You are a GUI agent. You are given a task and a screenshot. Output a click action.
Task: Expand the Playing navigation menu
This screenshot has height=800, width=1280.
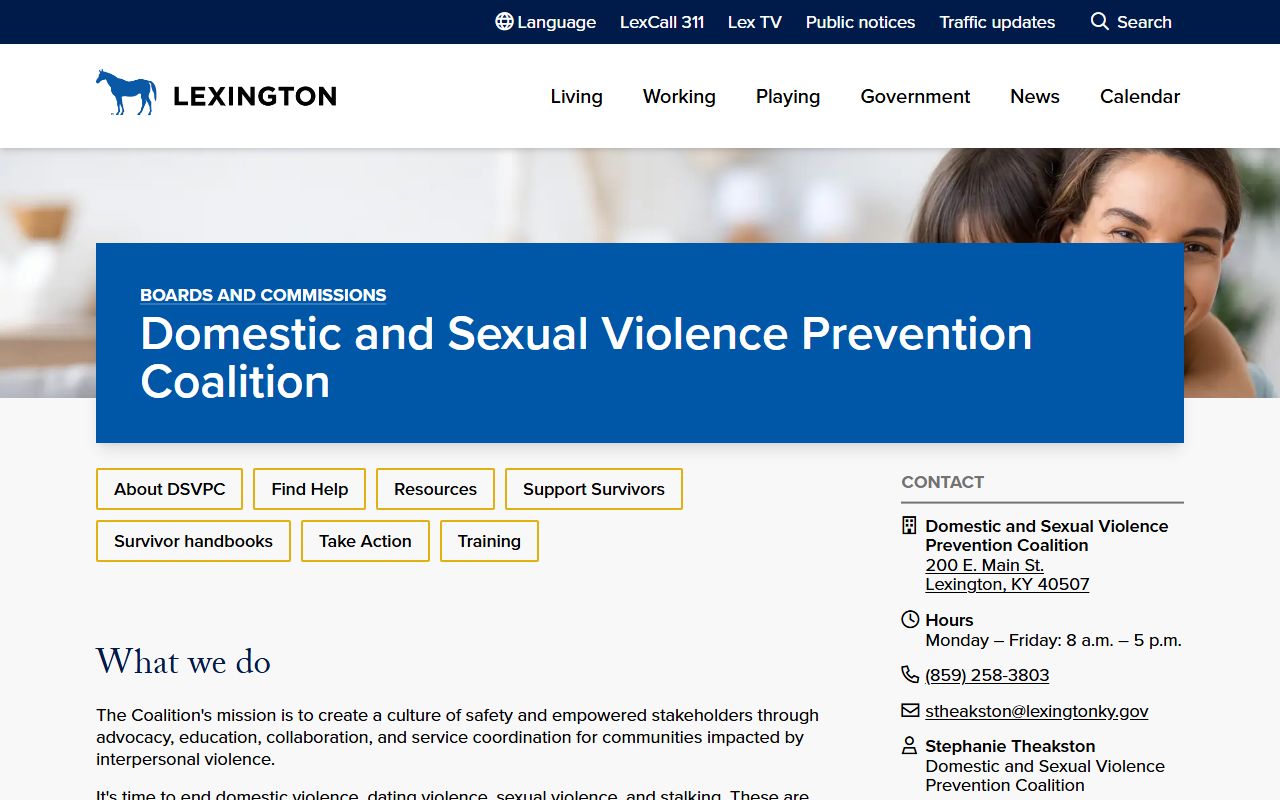pos(788,96)
